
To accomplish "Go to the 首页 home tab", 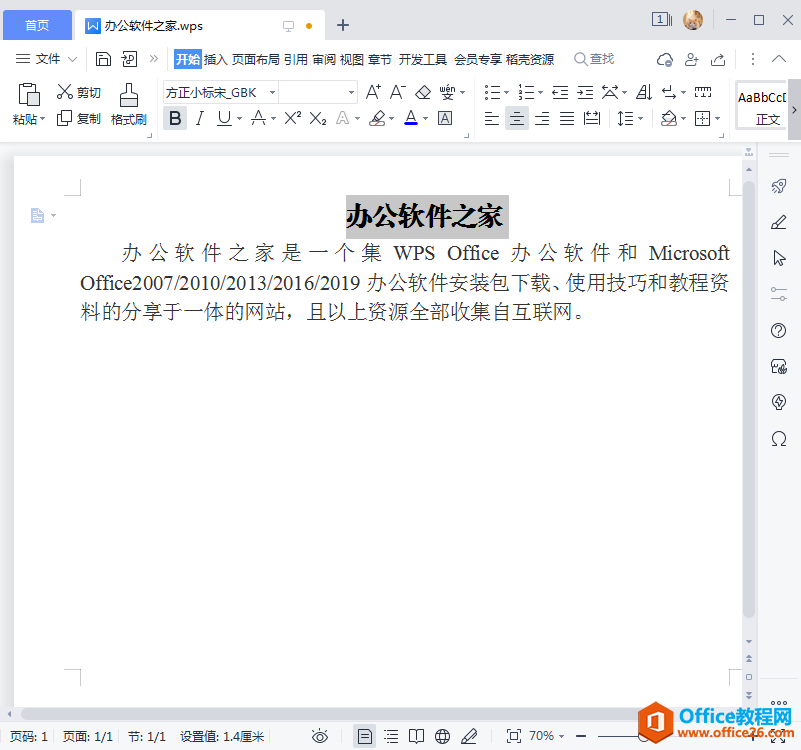I will click(37, 25).
